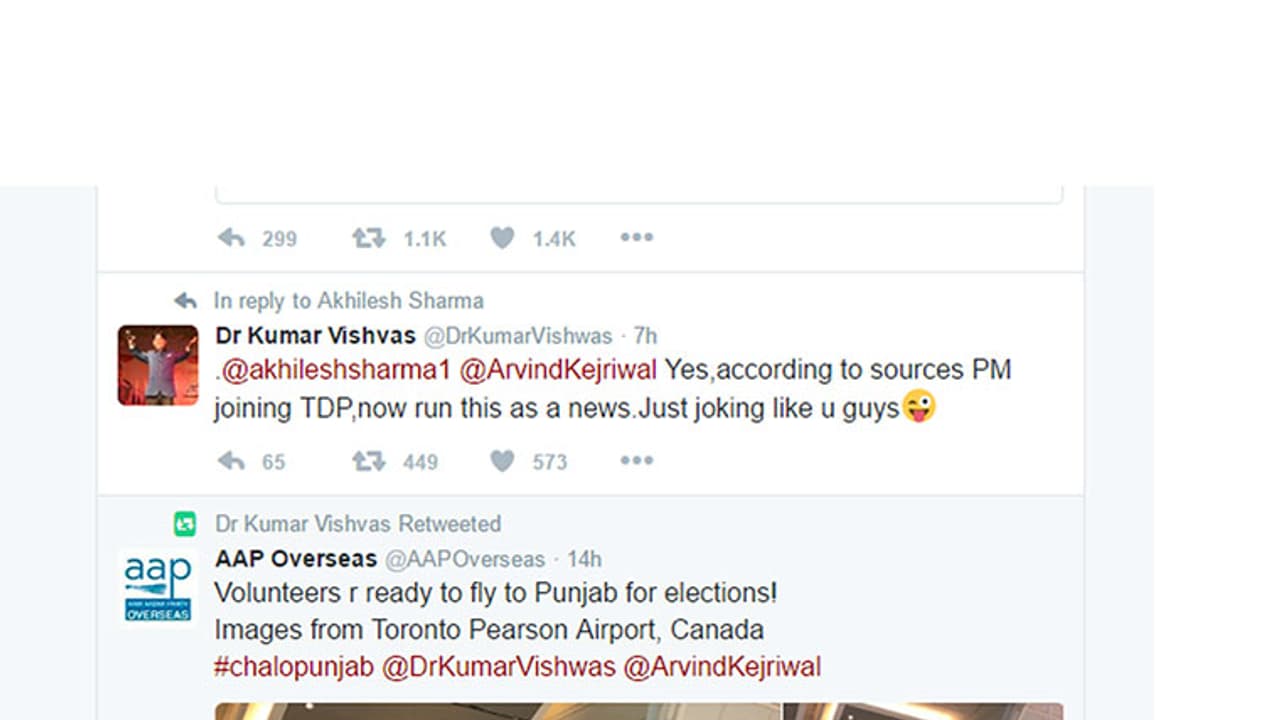This screenshot has height=720, width=1280.
Task: Open the AAP Overseas account name
Action: 296,559
